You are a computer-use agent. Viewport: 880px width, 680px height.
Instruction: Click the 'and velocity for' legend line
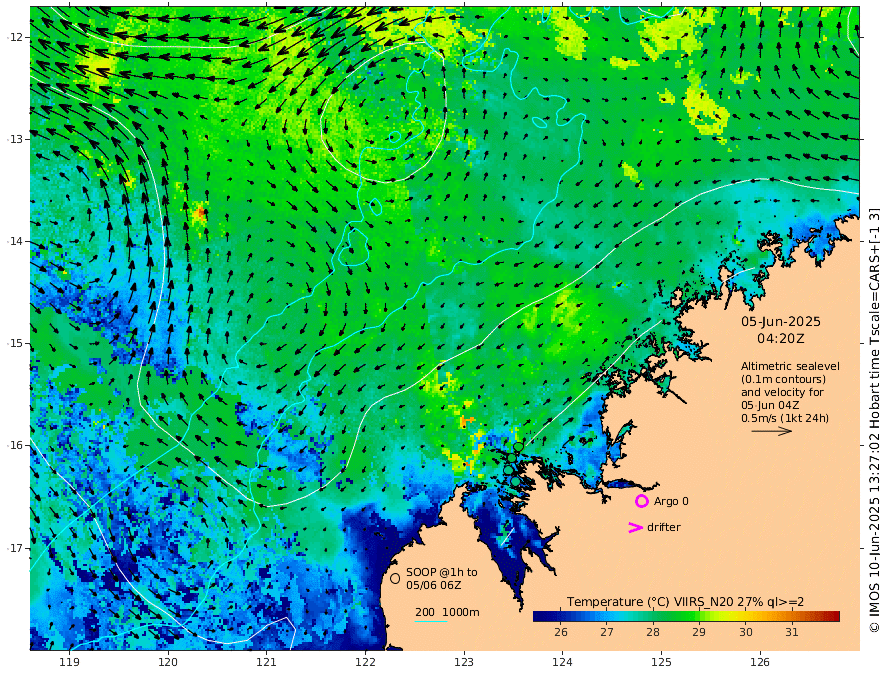tap(782, 392)
